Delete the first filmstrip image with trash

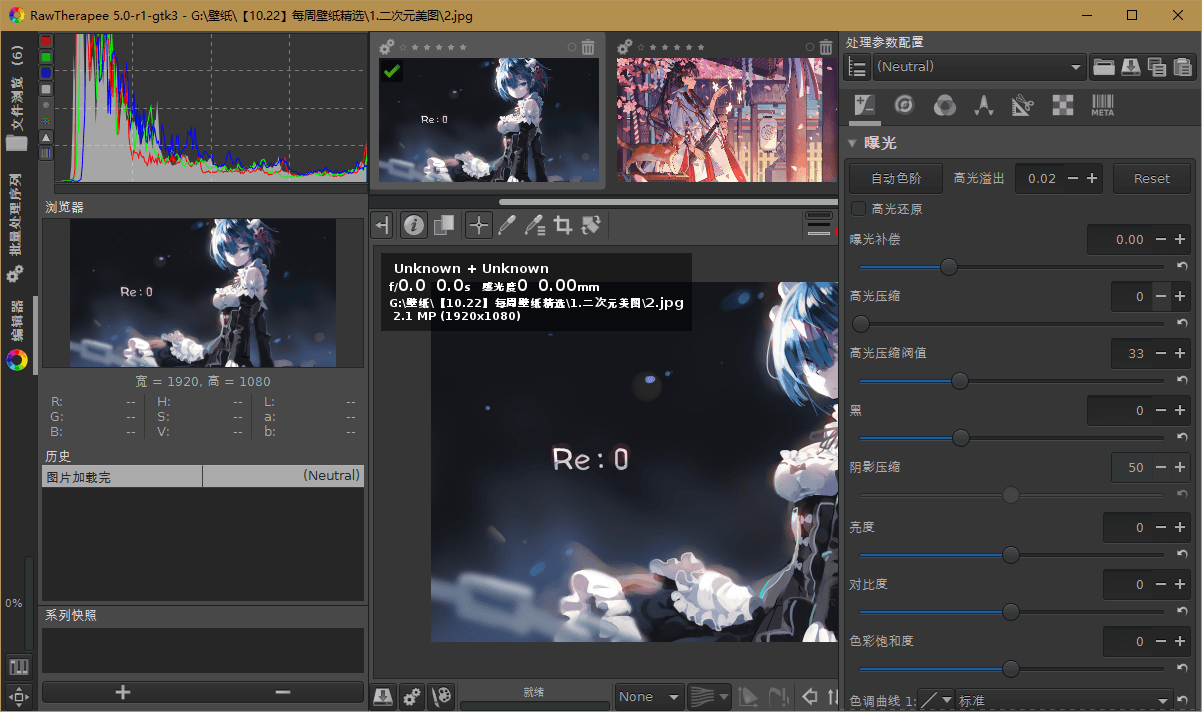tap(588, 47)
